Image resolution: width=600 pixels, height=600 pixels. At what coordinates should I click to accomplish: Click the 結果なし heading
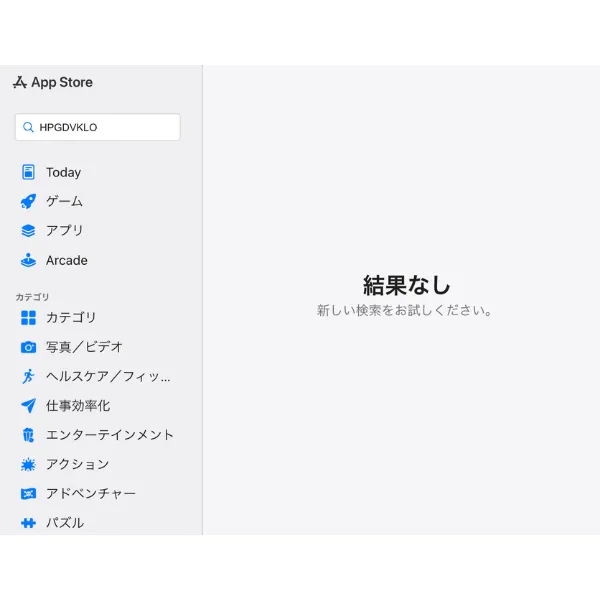[406, 285]
